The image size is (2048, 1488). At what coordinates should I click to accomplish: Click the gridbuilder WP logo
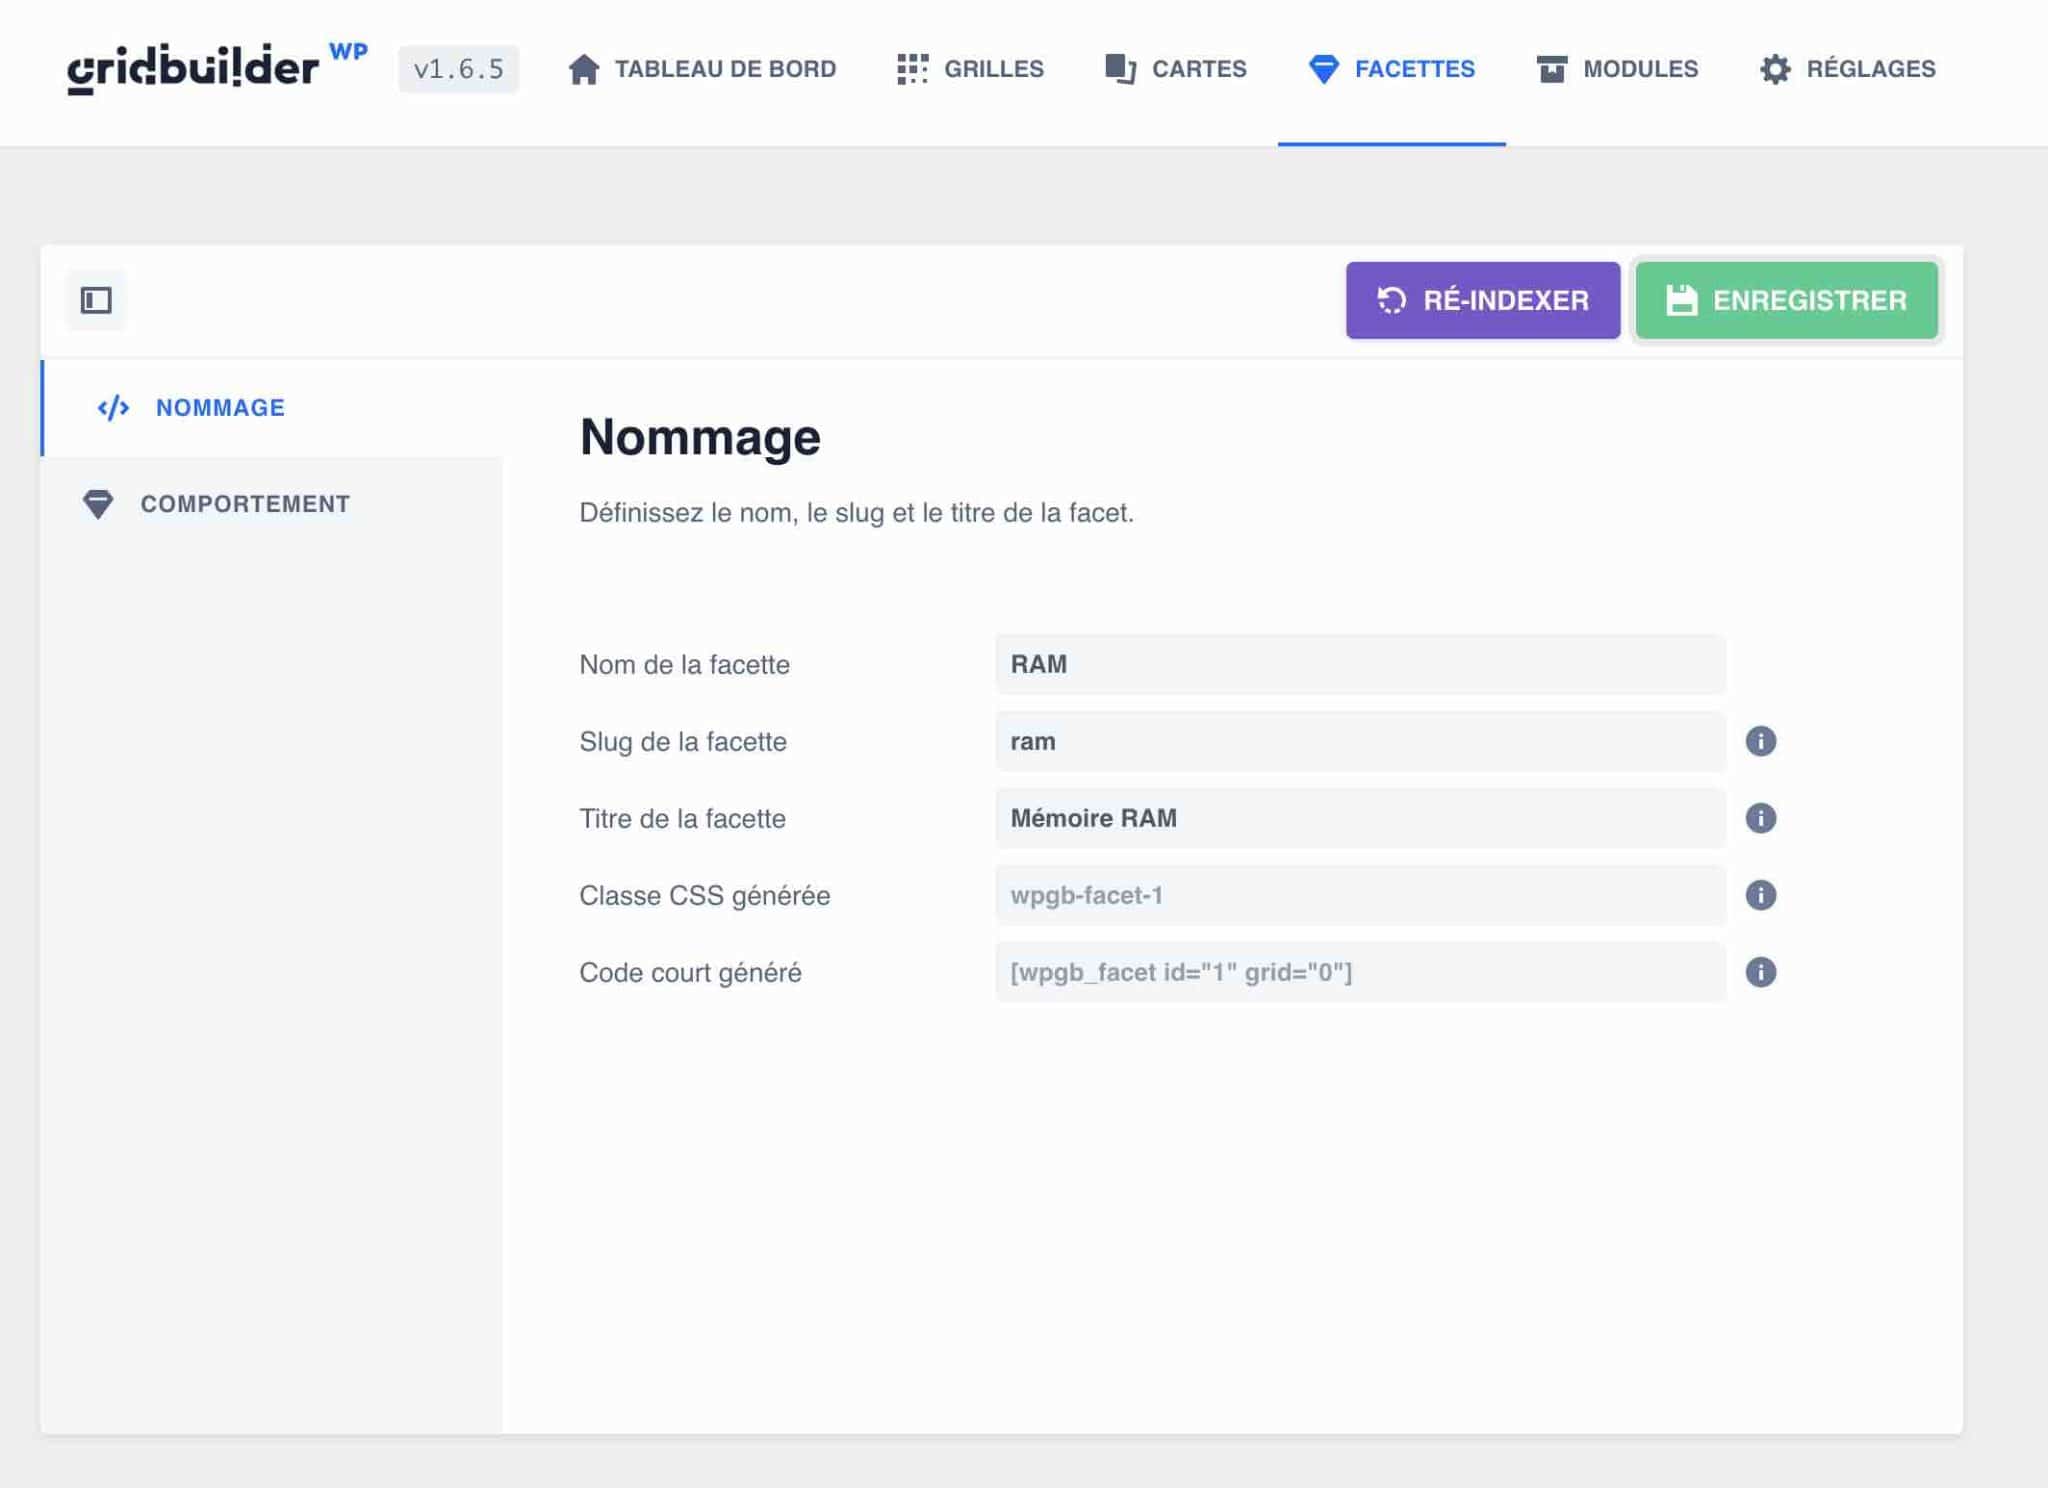point(217,68)
